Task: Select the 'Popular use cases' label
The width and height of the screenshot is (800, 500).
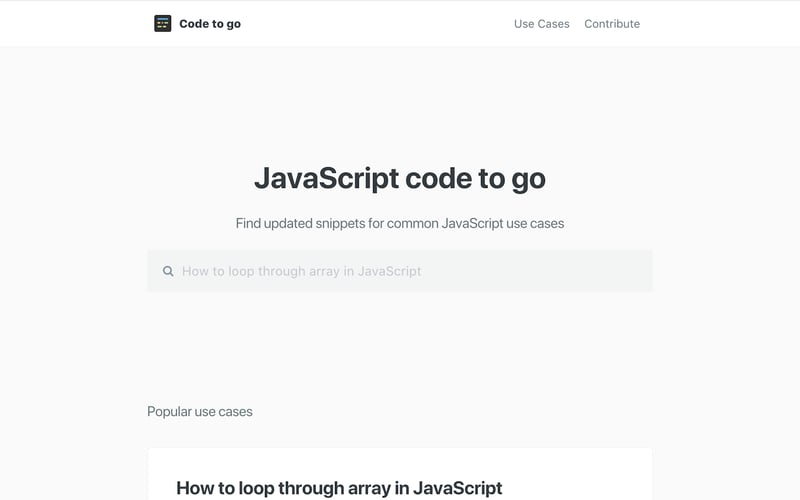Action: [199, 412]
